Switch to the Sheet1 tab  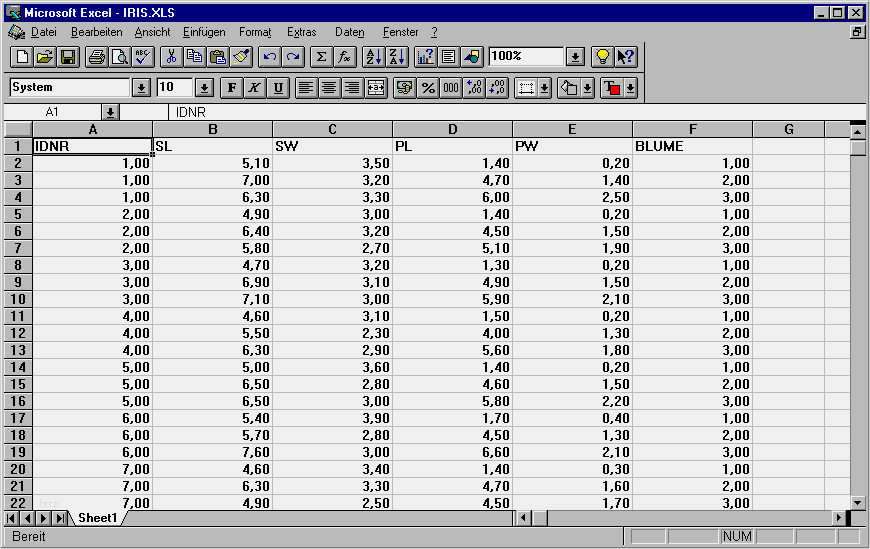click(x=97, y=518)
